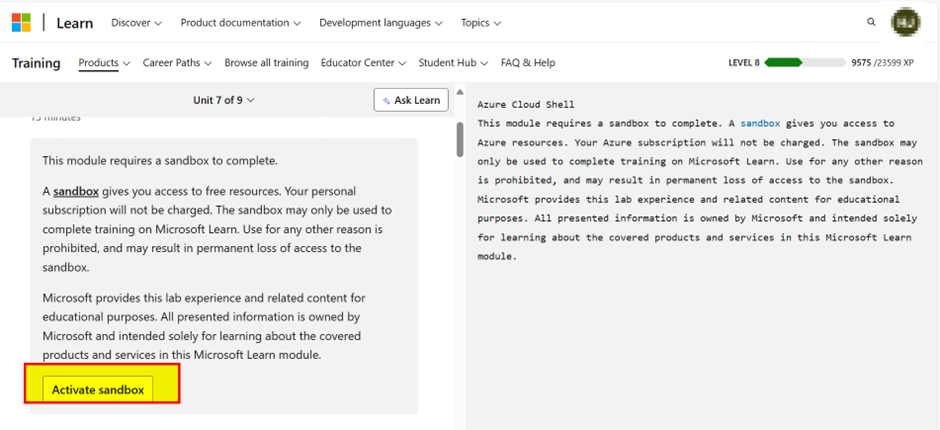Viewport: 940px width, 430px height.
Task: Expand the Educator Center dropdown
Action: click(x=363, y=62)
